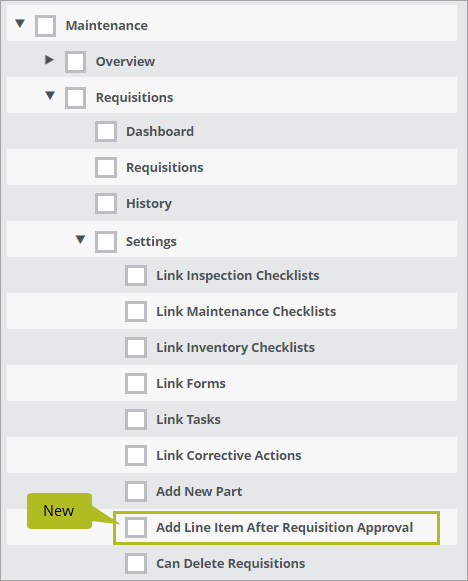Collapse the Maintenance tree node

(20, 24)
